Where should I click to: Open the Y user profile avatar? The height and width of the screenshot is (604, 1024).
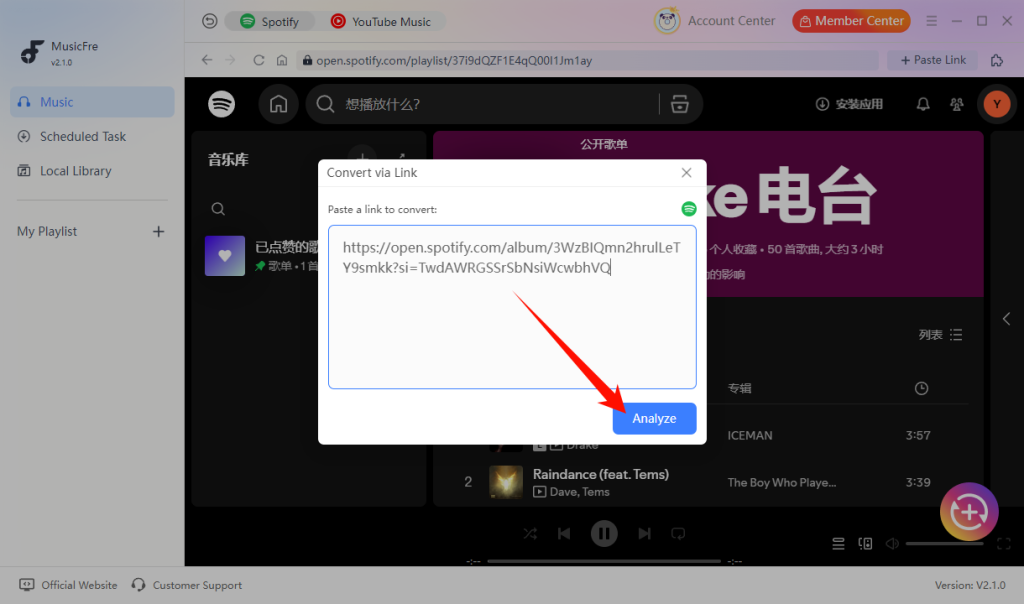[x=997, y=104]
